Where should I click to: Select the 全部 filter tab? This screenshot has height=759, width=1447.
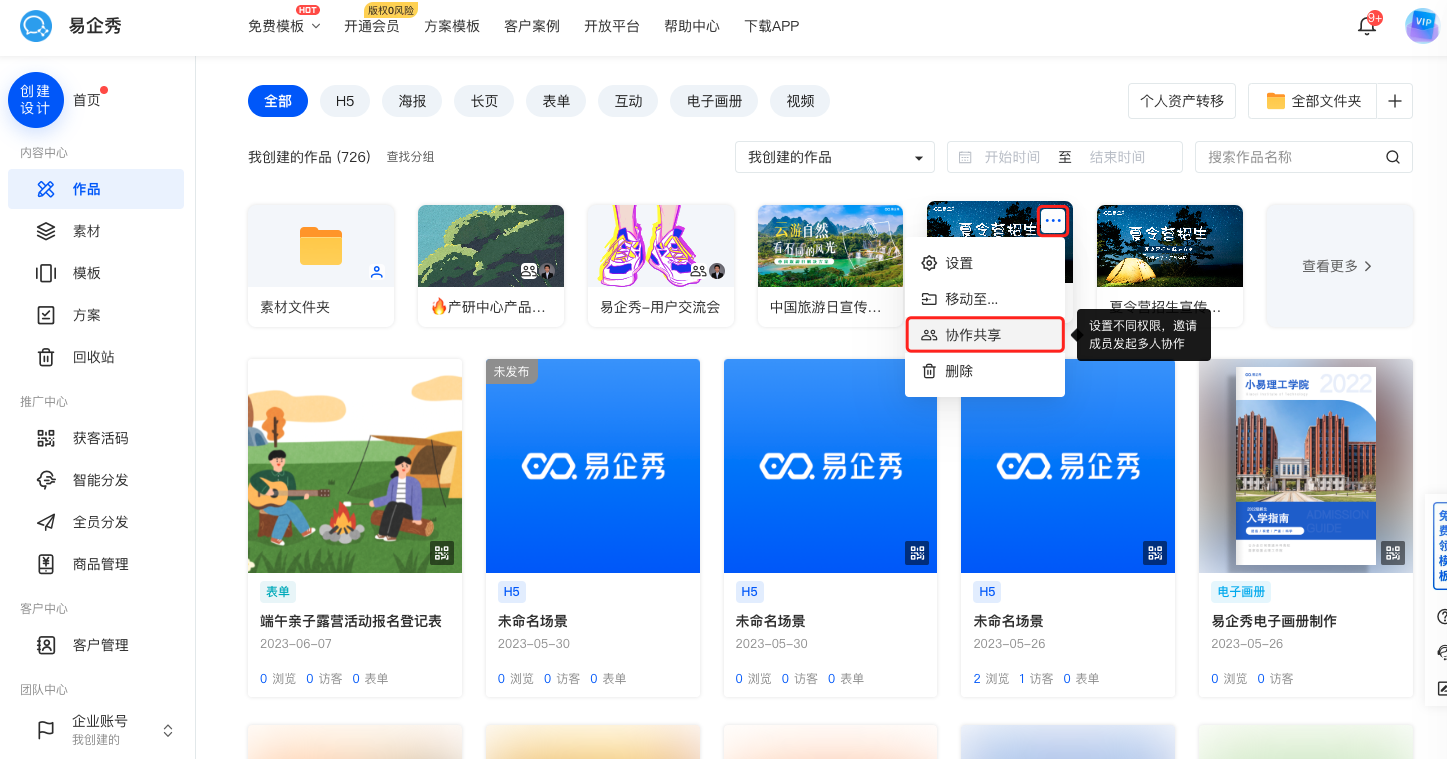[x=278, y=101]
